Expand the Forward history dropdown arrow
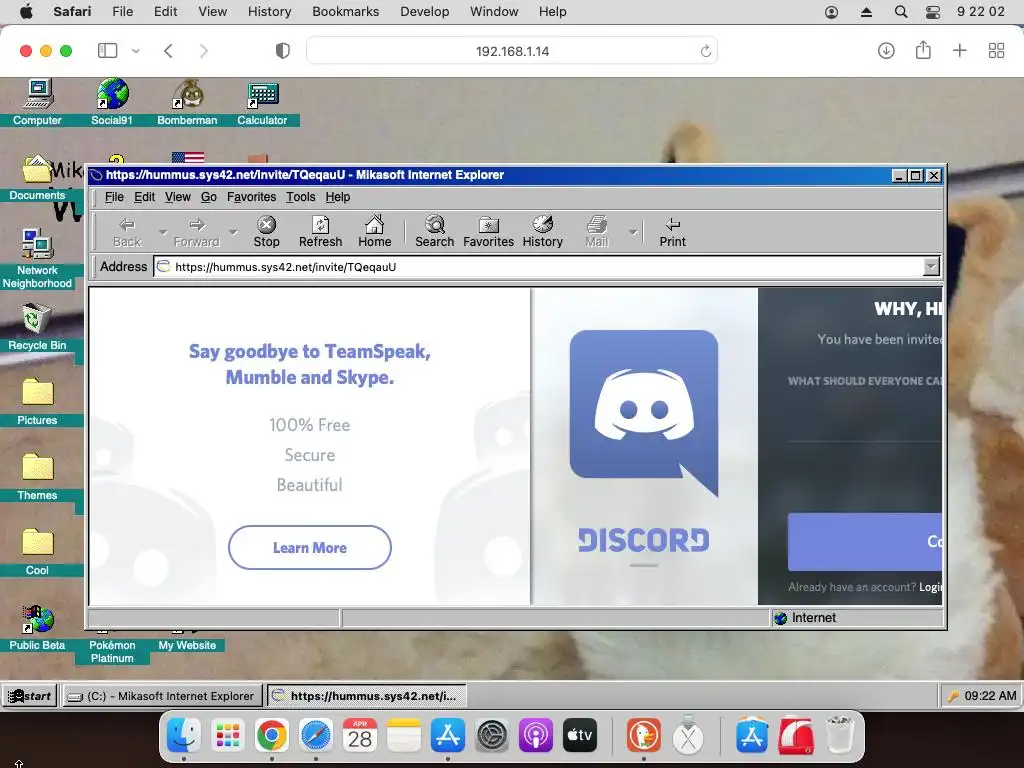This screenshot has width=1024, height=768. (x=233, y=232)
